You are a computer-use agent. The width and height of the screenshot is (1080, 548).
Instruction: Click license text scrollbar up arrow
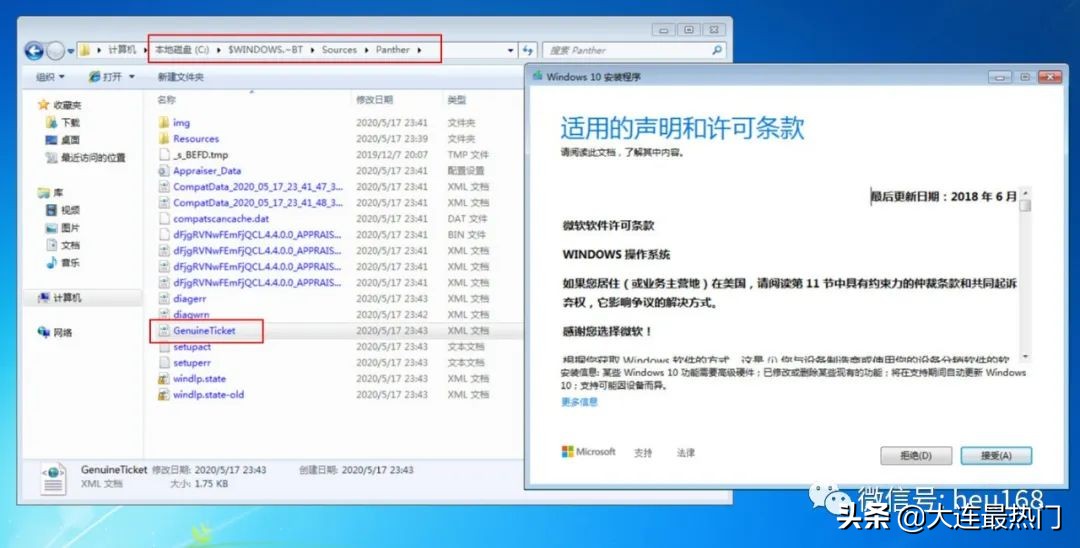click(x=1026, y=193)
